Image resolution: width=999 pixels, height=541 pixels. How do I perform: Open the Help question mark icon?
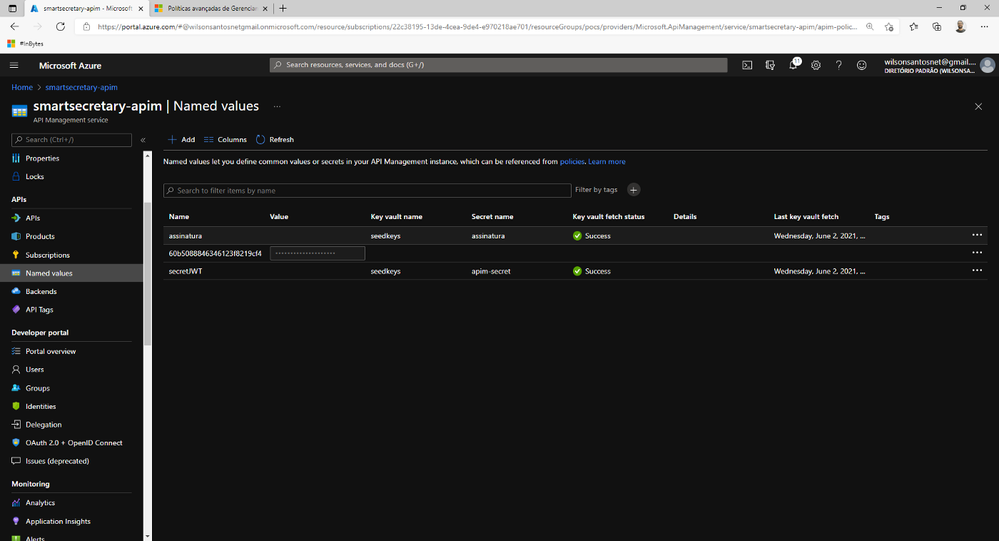click(x=838, y=65)
